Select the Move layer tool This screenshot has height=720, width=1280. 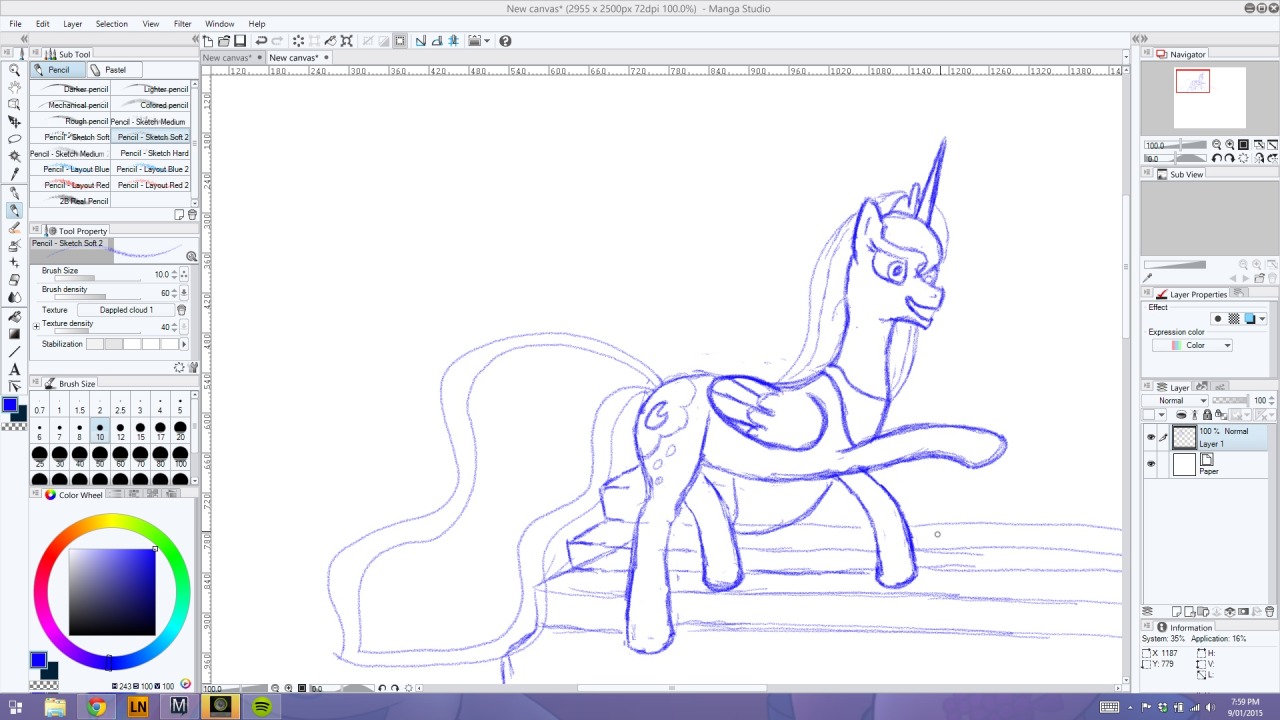14,121
